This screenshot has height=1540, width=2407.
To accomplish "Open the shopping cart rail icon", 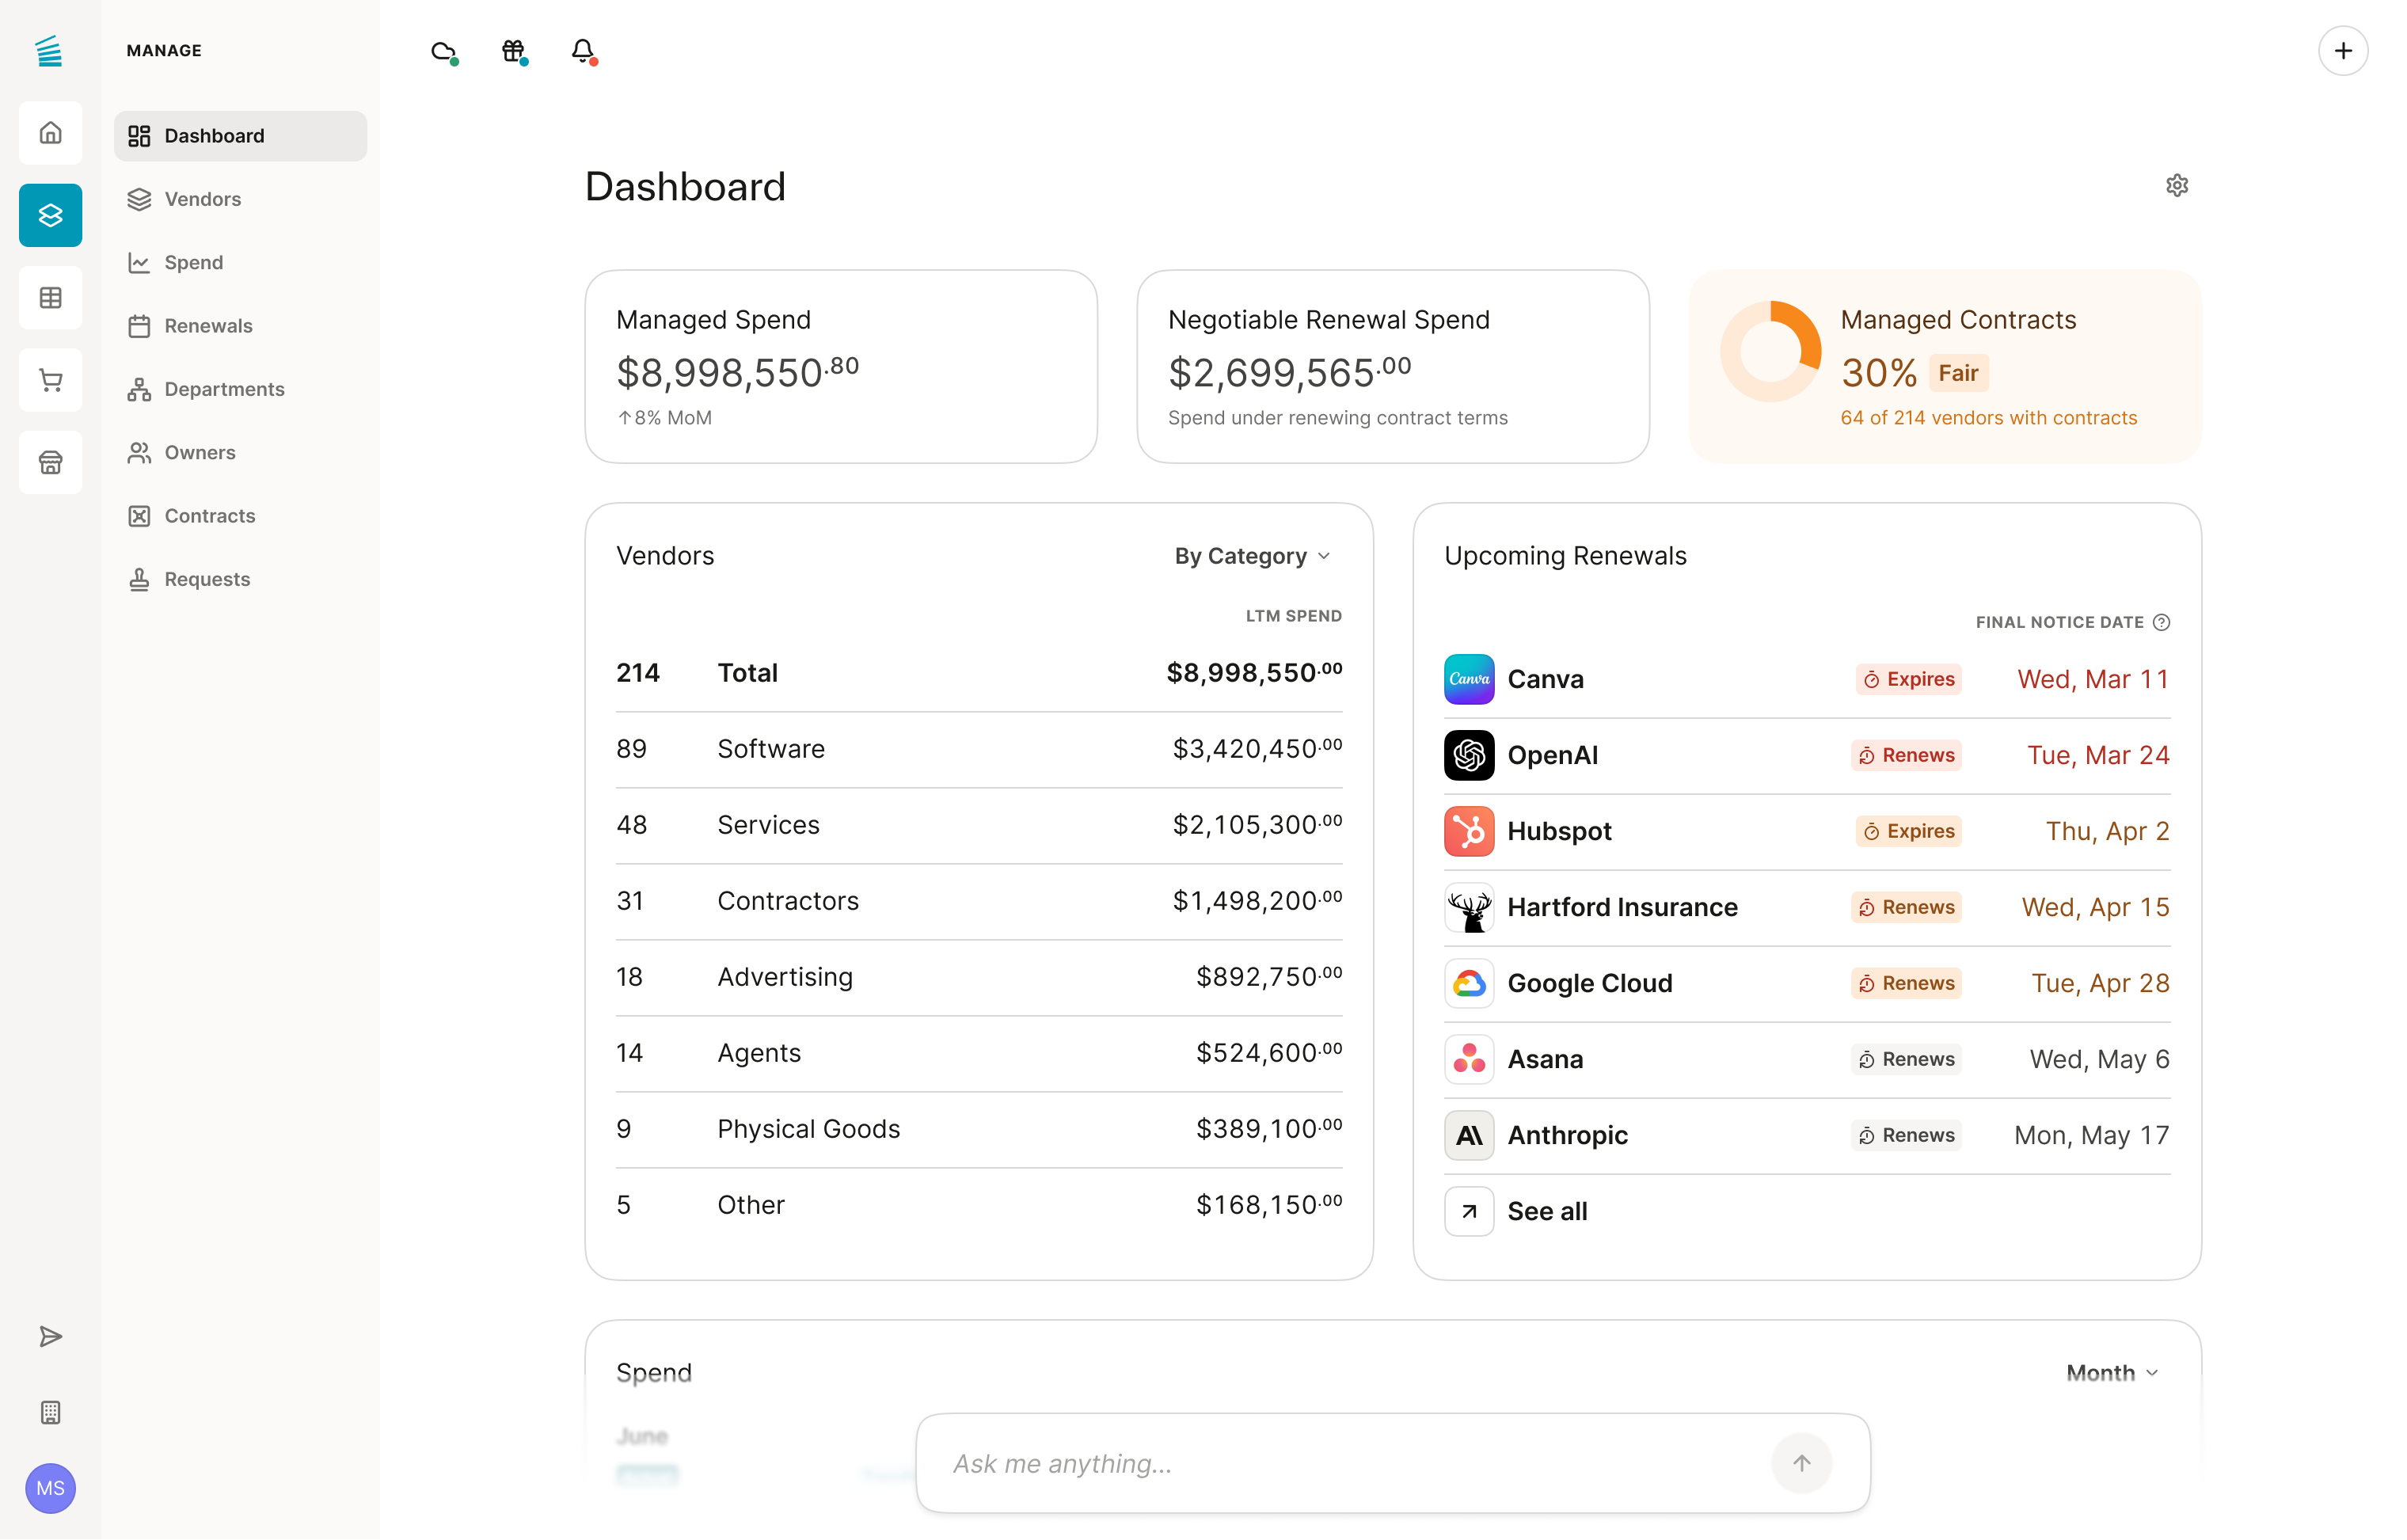I will tap(50, 380).
